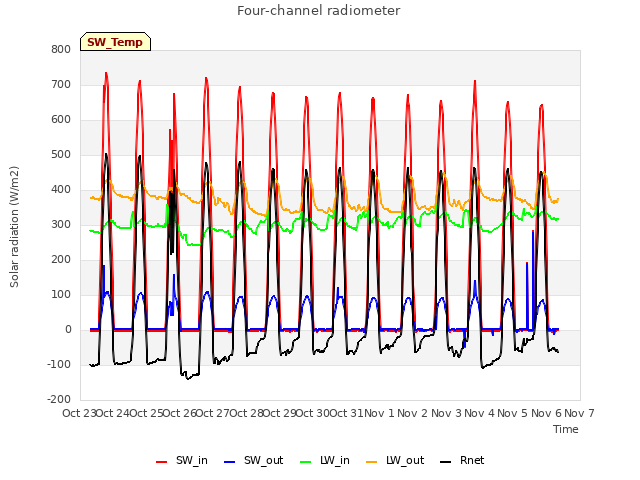
Task: Toggle LW_in series in legend
Action: (325, 460)
